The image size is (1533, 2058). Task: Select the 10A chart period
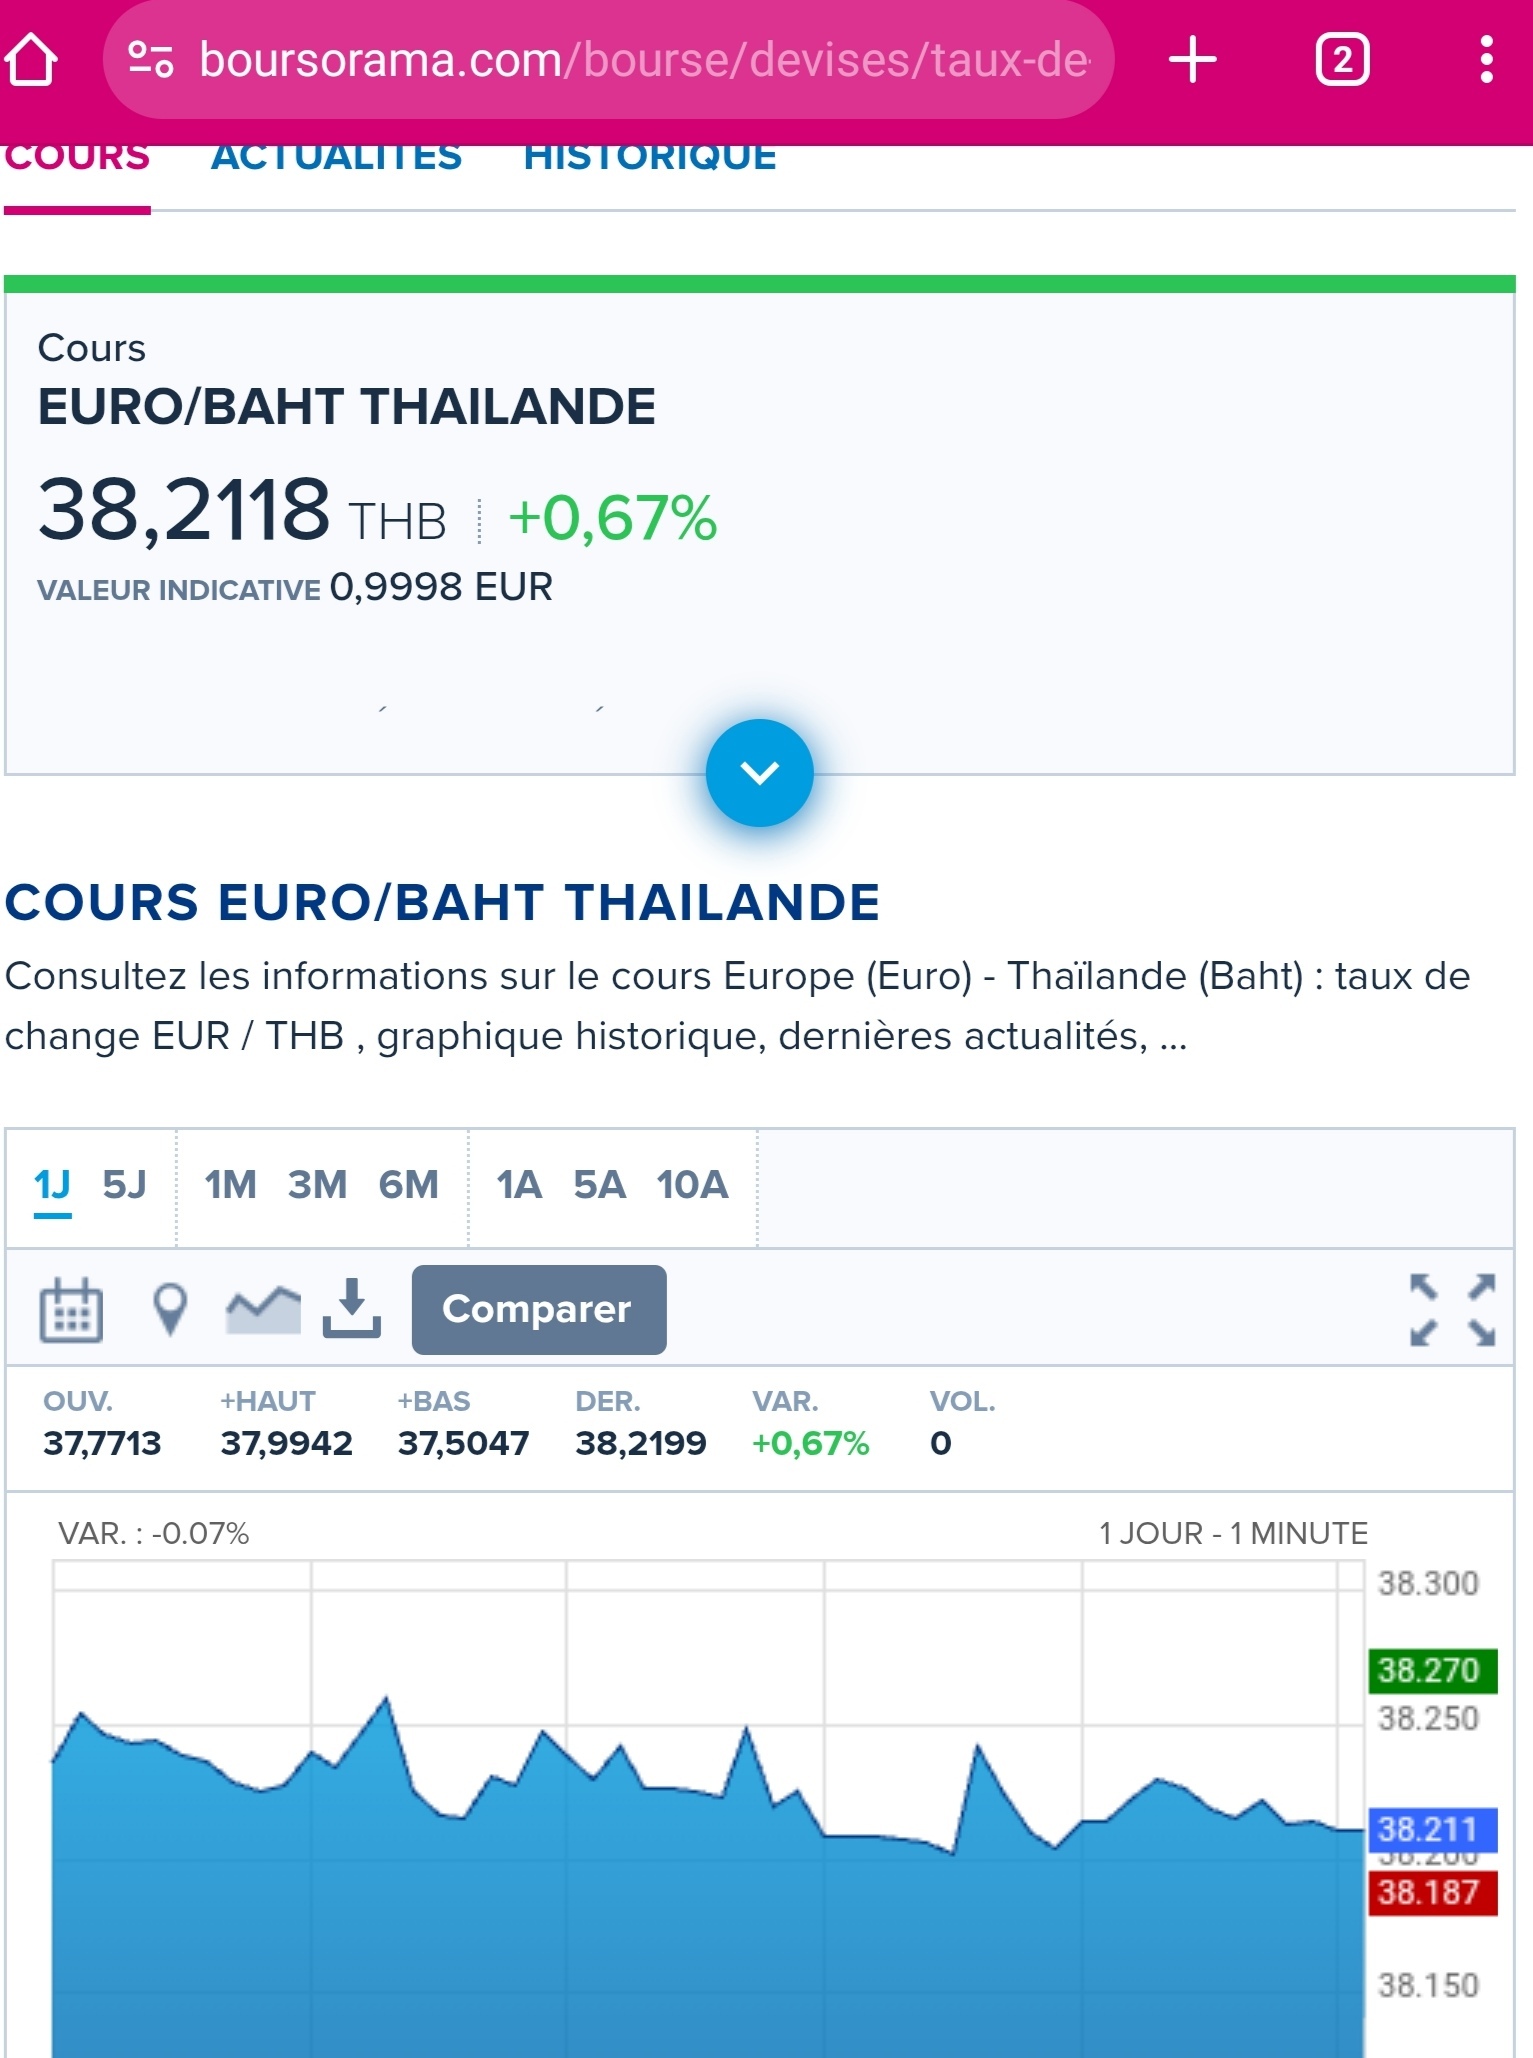pos(692,1185)
